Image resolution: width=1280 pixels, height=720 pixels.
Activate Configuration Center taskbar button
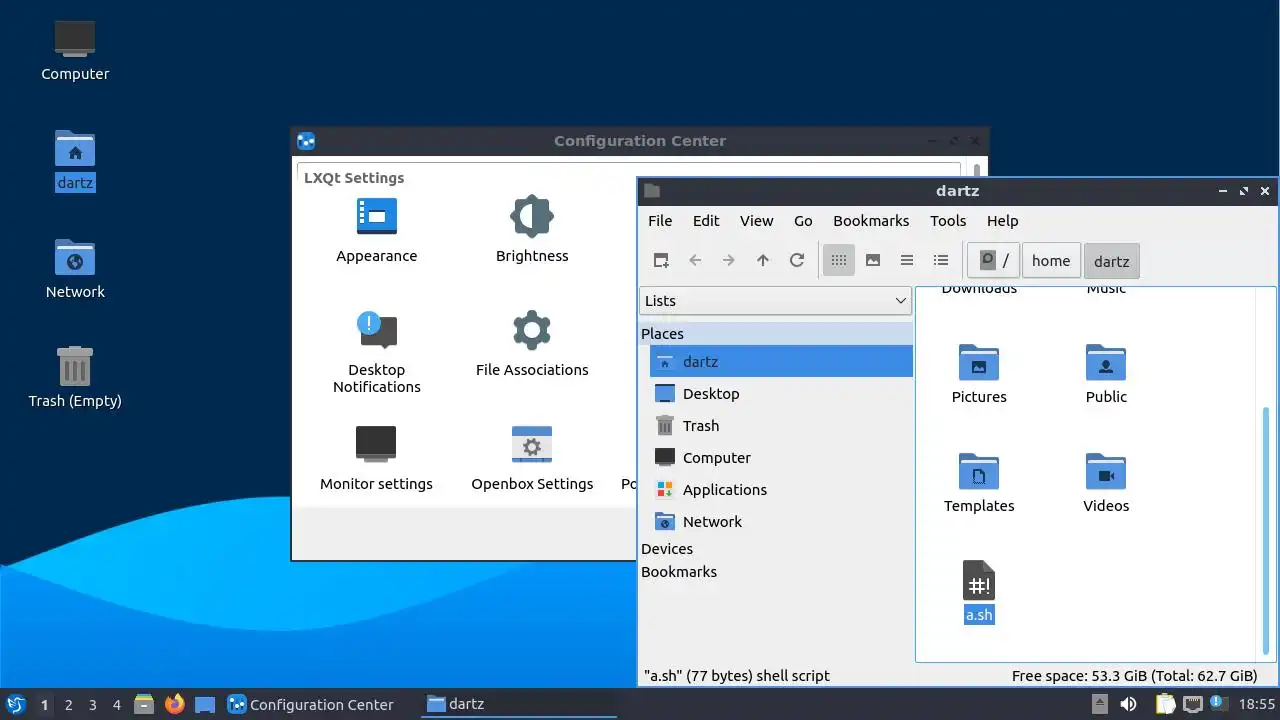point(311,704)
